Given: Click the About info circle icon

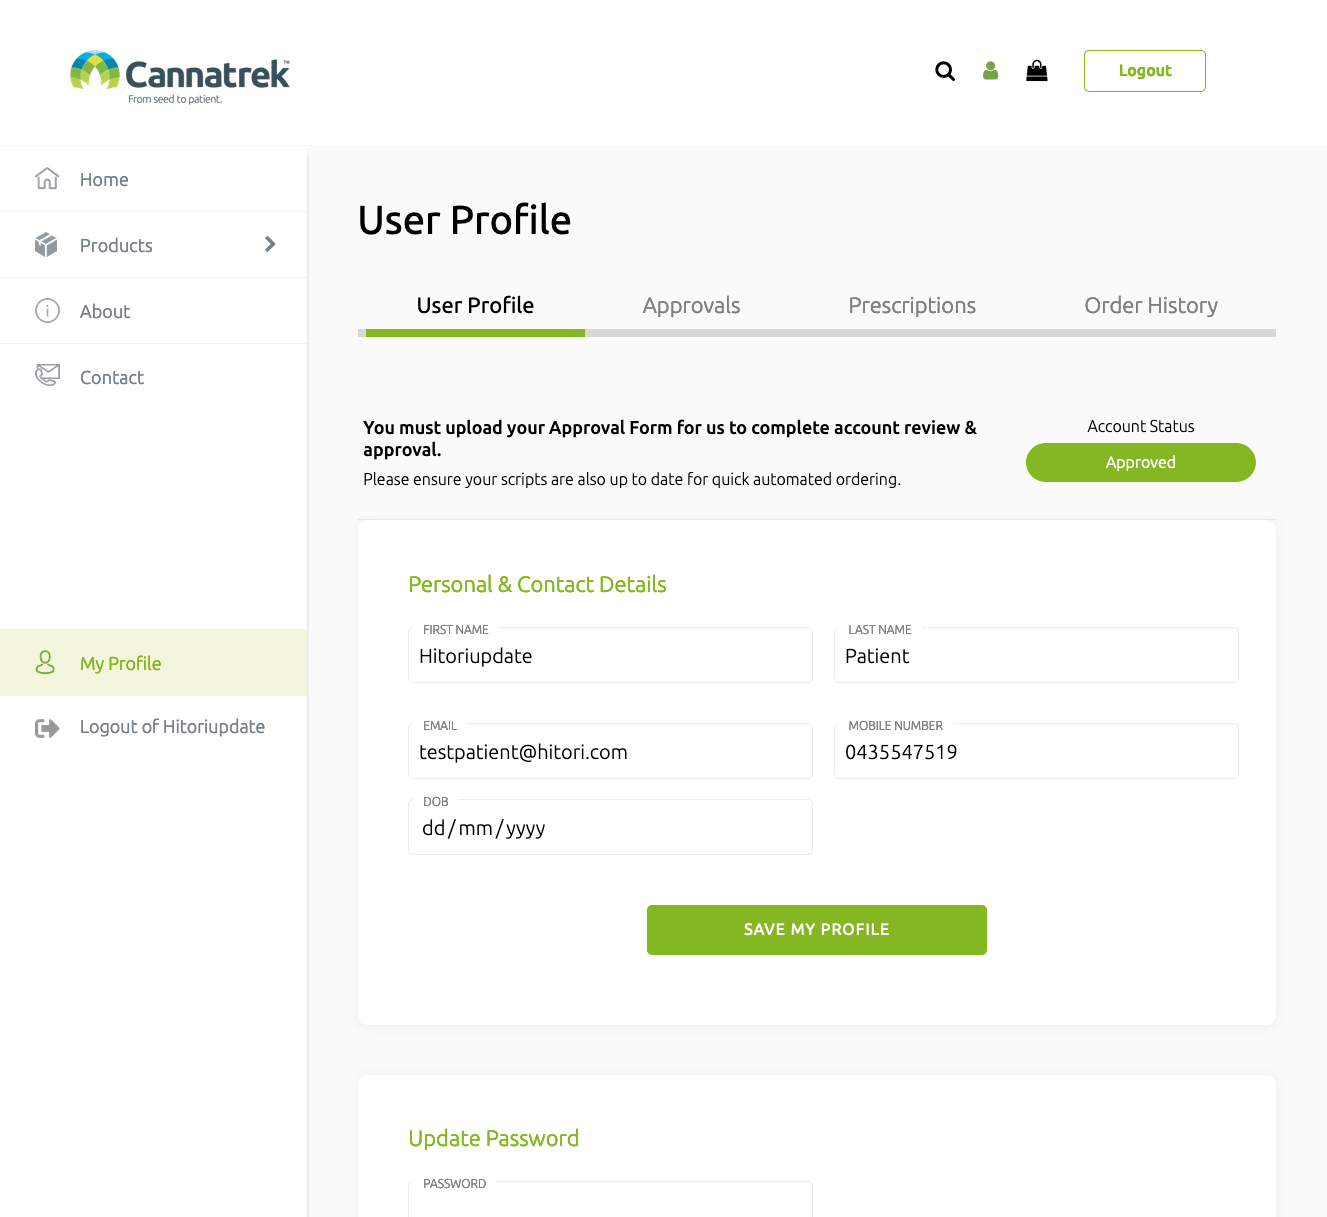Looking at the screenshot, I should [x=47, y=311].
